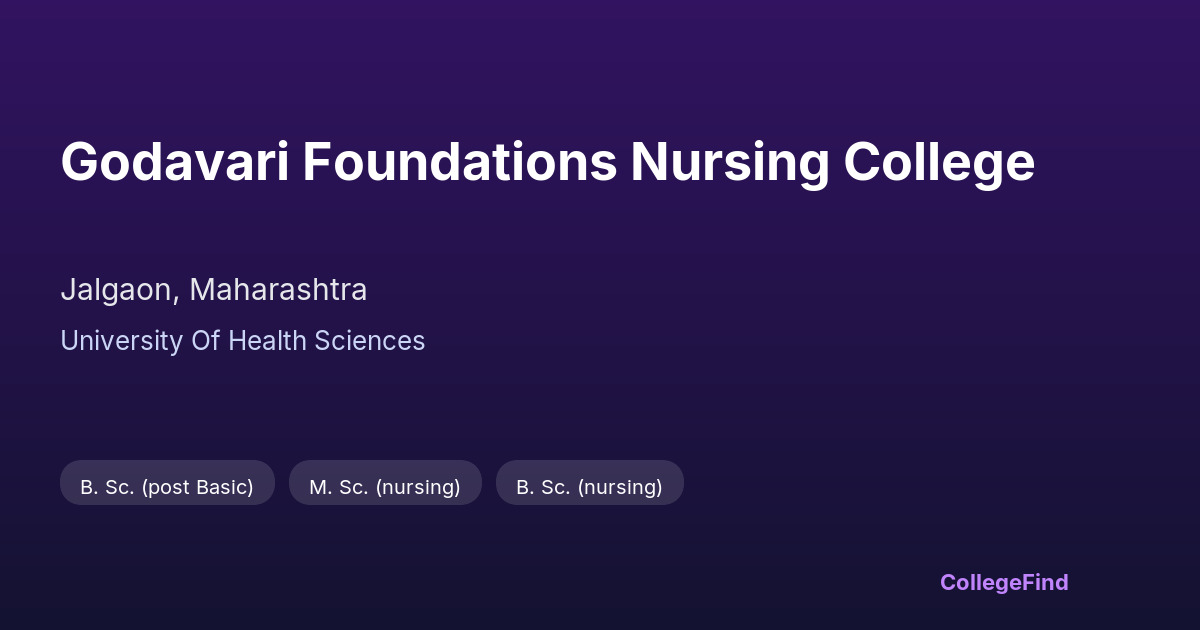This screenshot has height=630, width=1200.
Task: Click "M. Sc." inside the middle chip
Action: point(339,487)
